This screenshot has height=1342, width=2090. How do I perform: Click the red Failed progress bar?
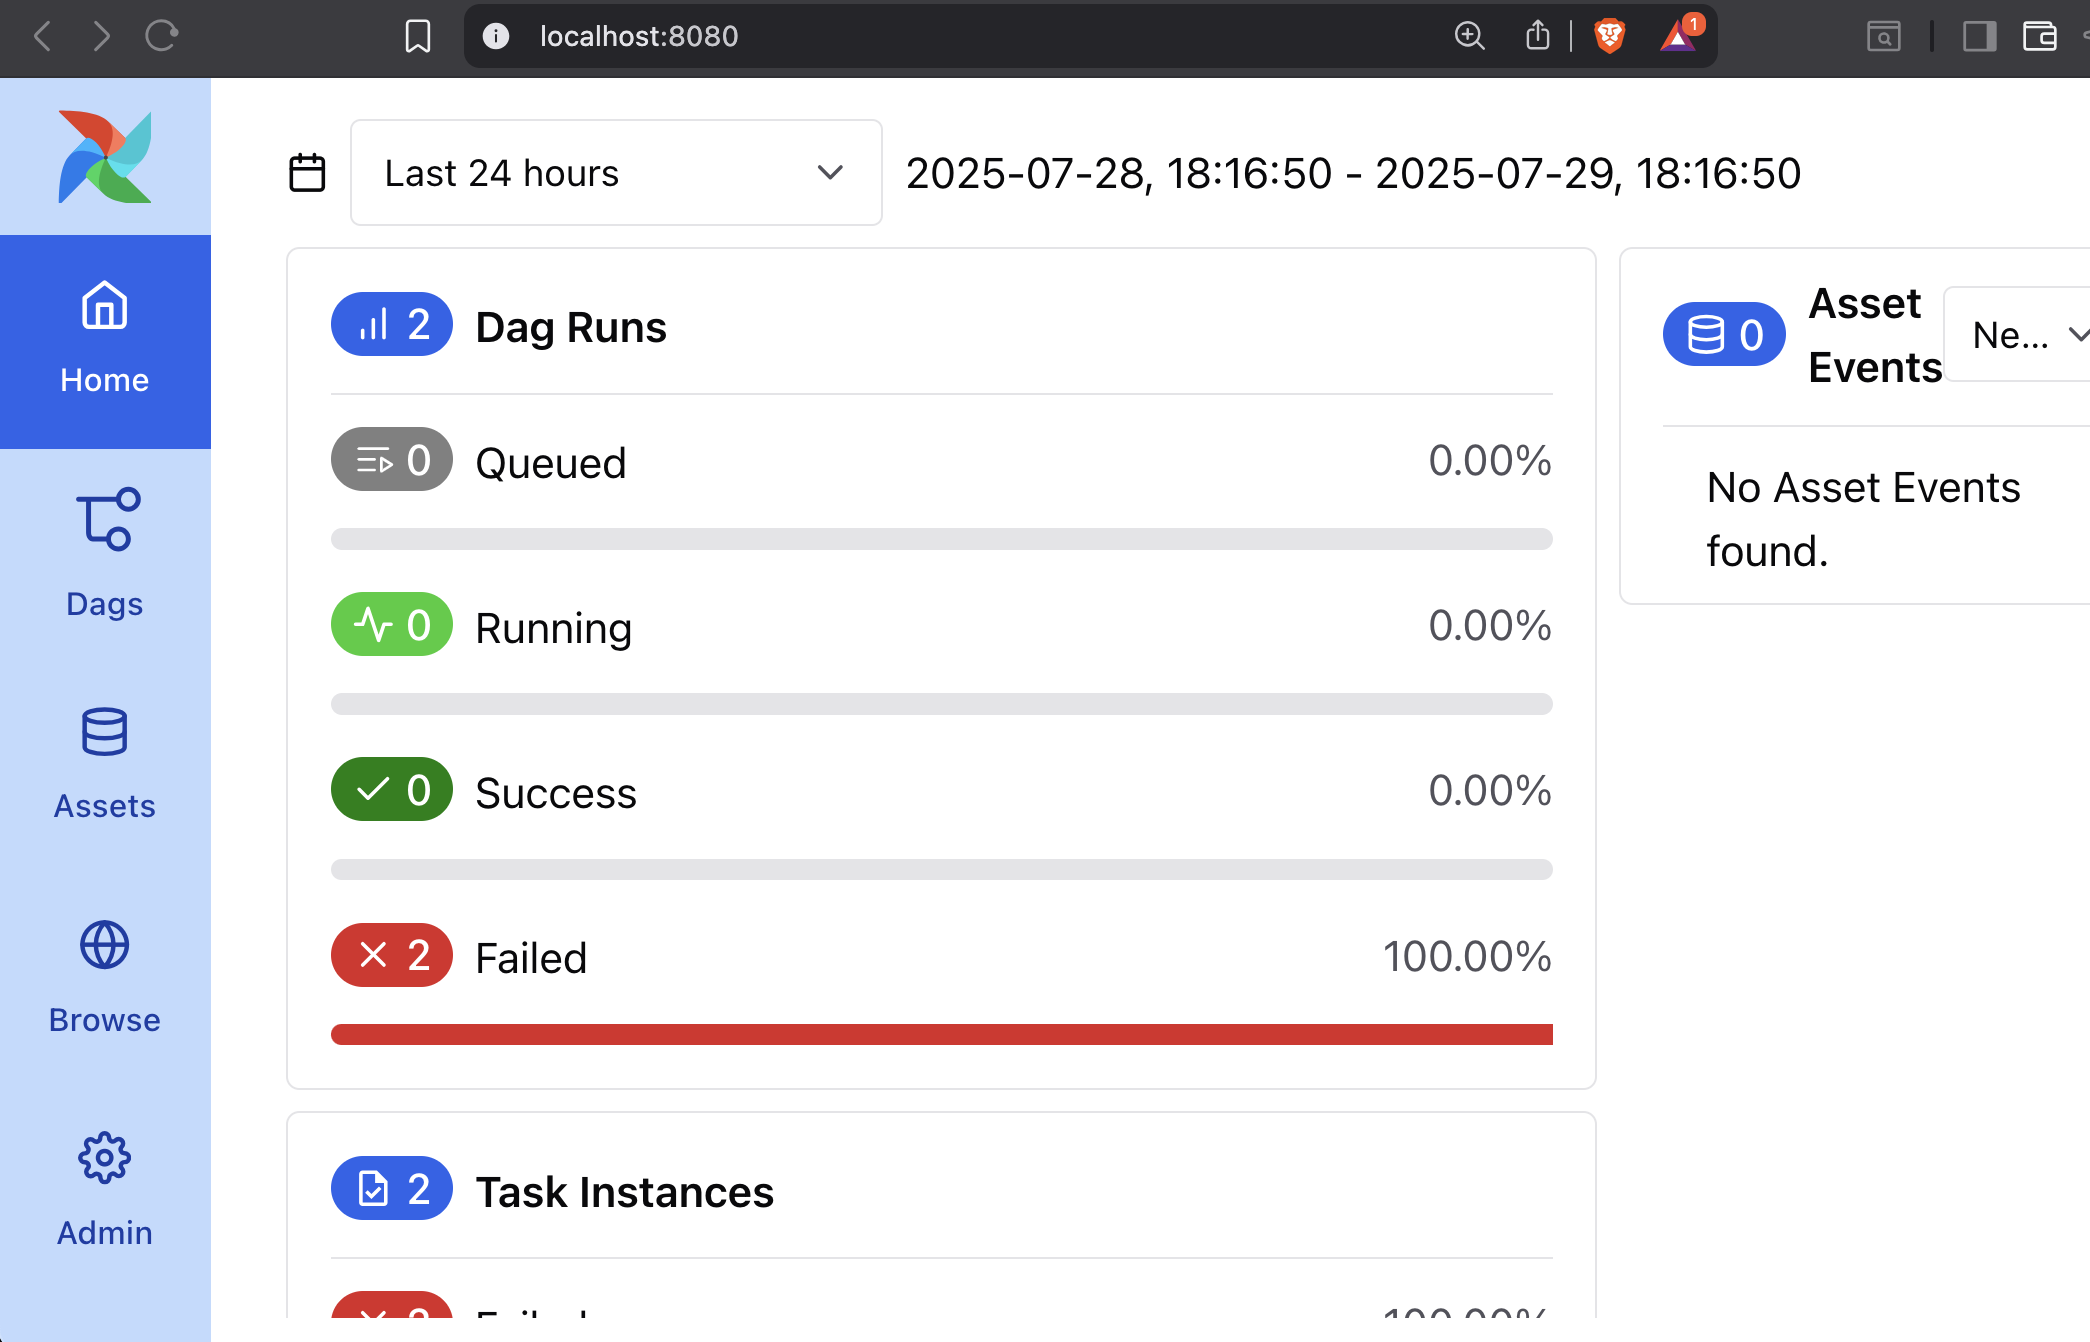941,1034
